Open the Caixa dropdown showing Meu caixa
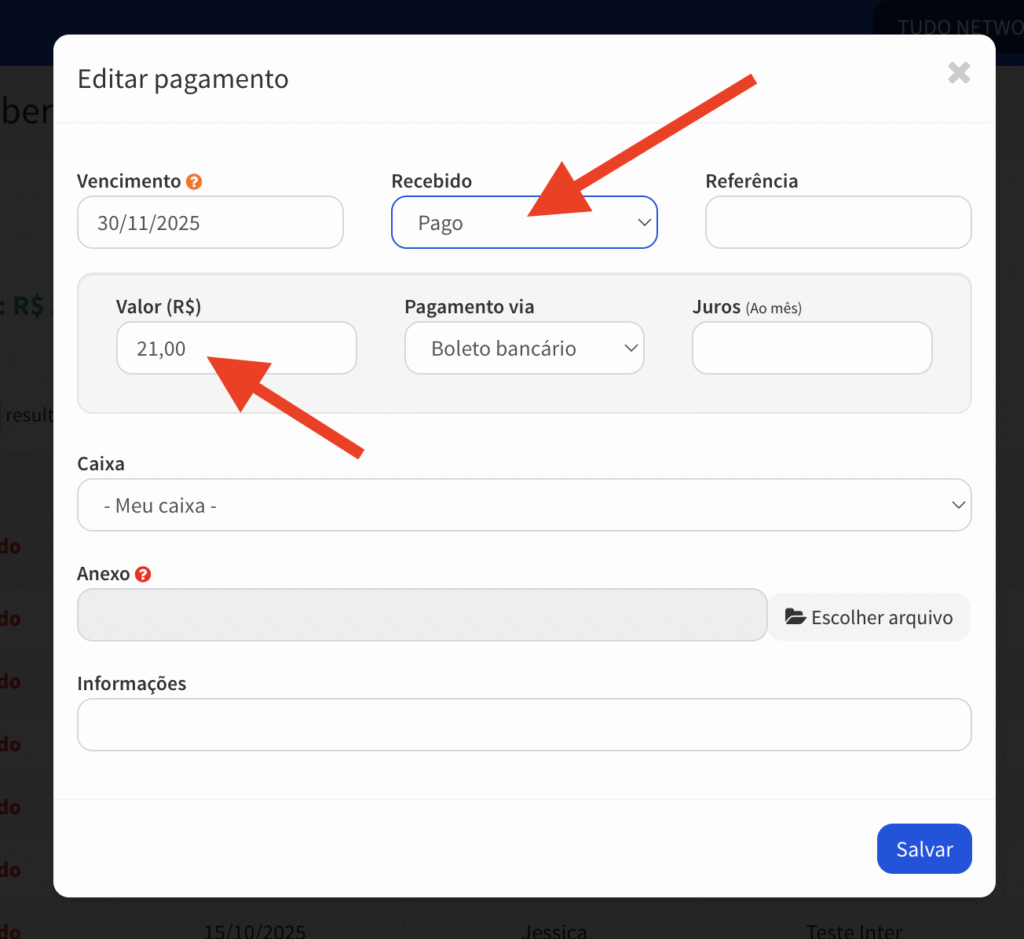 (x=524, y=505)
